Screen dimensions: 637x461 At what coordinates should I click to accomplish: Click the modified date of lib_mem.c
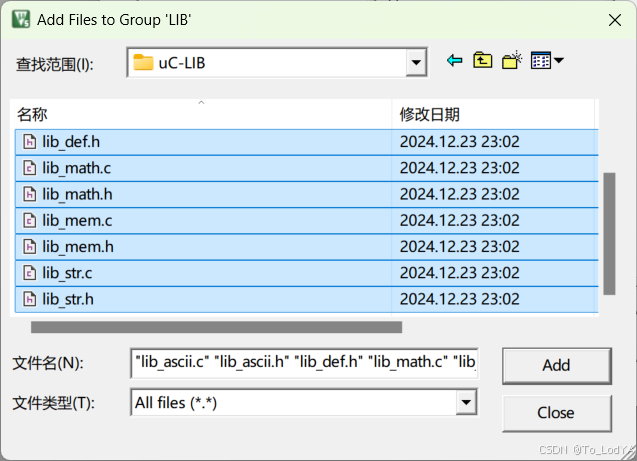[x=459, y=221]
